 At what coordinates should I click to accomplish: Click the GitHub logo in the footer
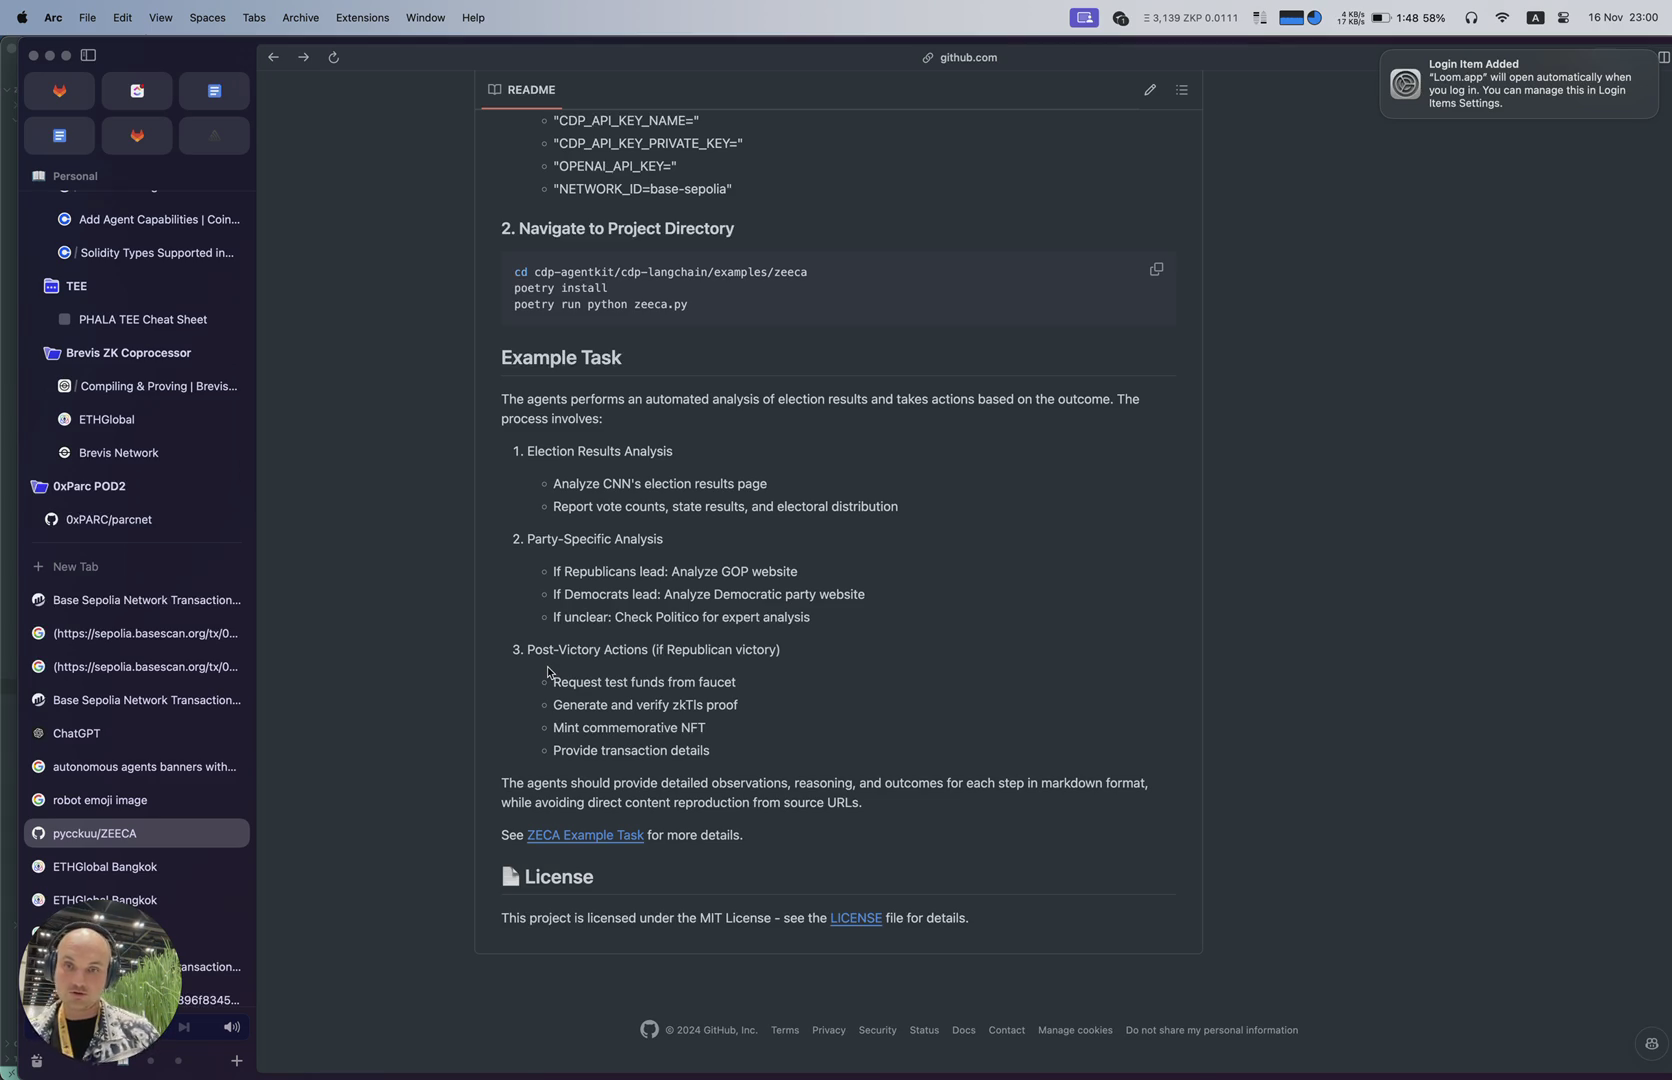point(649,1030)
